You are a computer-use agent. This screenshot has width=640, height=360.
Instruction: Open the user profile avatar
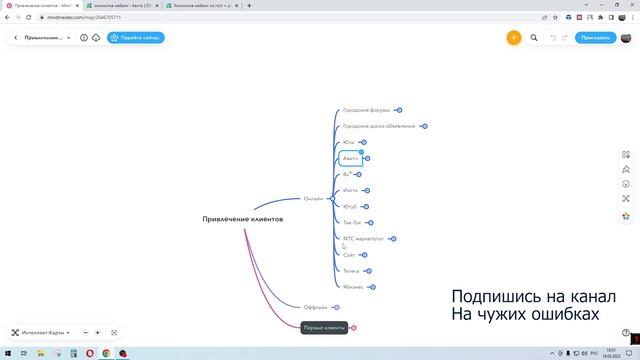(626, 38)
